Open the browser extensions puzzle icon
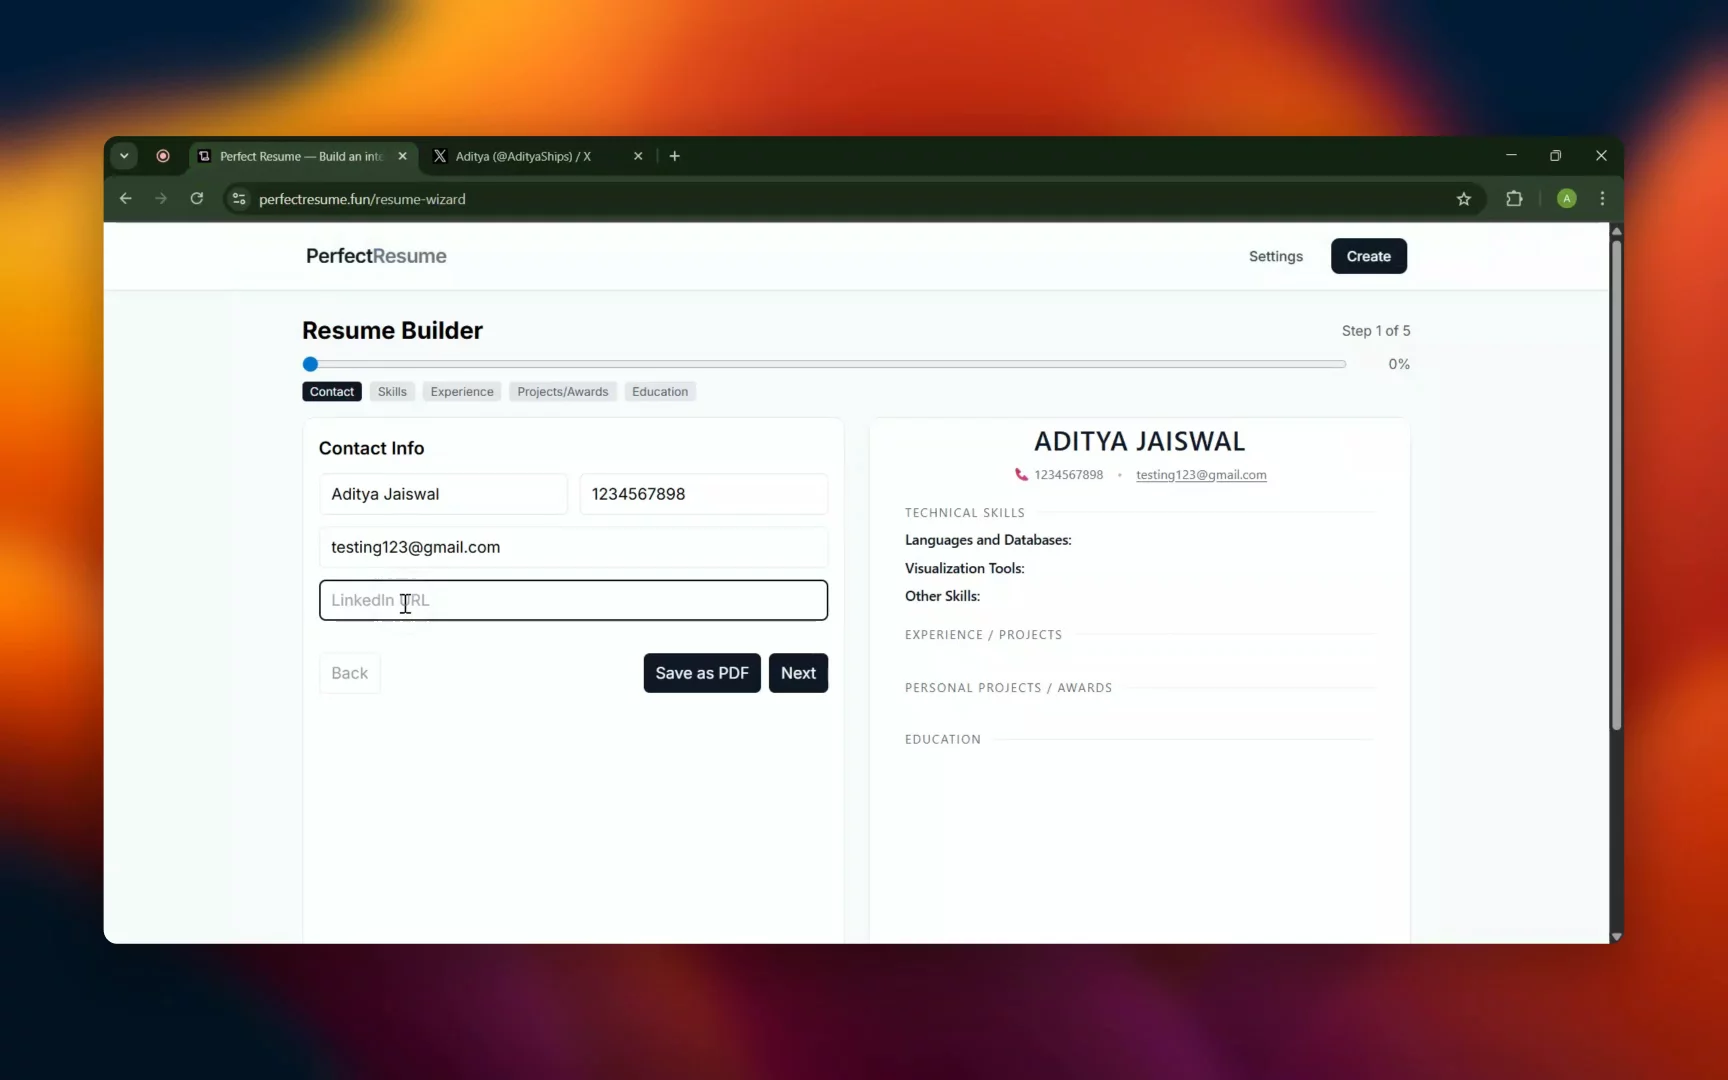The image size is (1728, 1080). click(x=1514, y=199)
